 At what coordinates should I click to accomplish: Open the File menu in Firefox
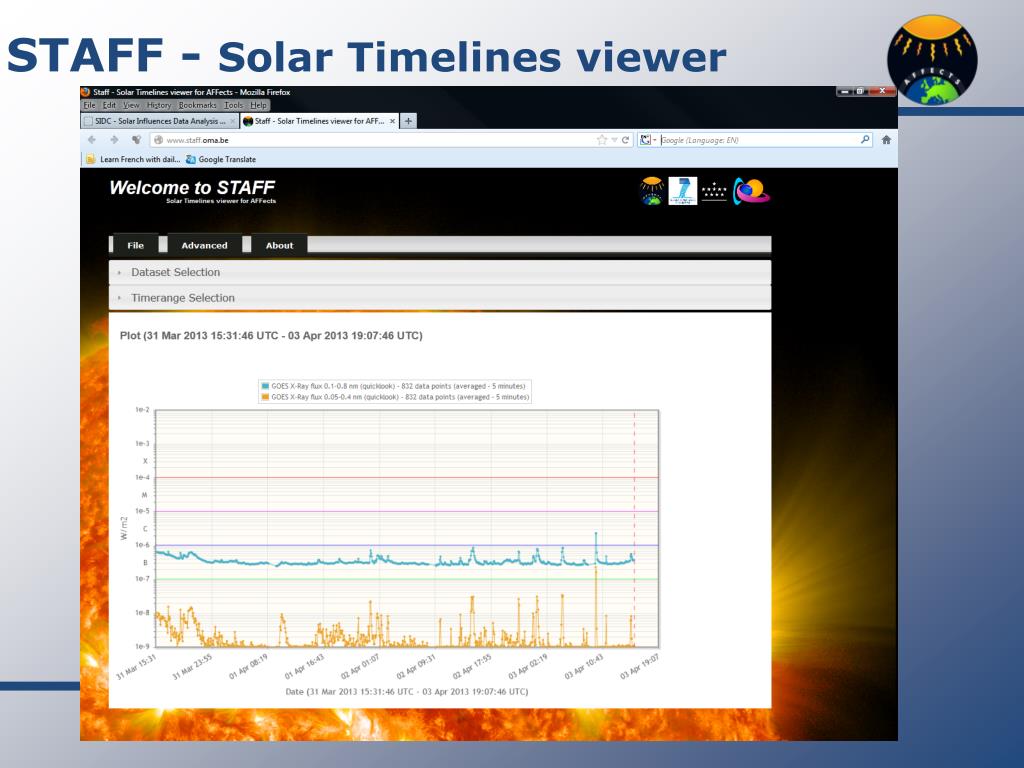coord(89,105)
